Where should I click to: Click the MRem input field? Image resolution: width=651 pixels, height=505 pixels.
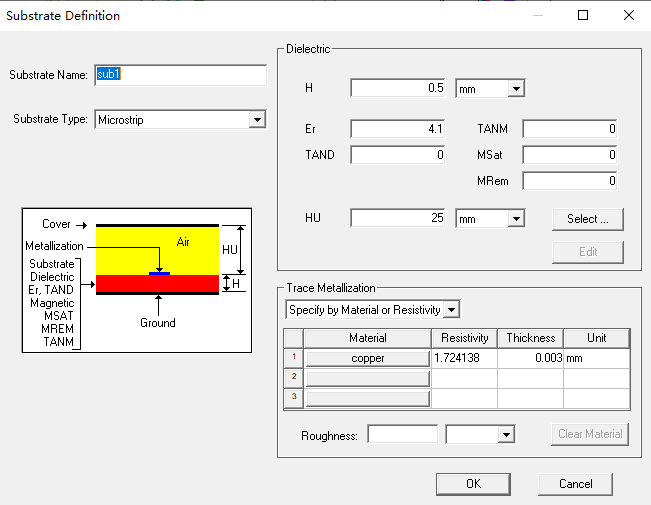click(570, 181)
